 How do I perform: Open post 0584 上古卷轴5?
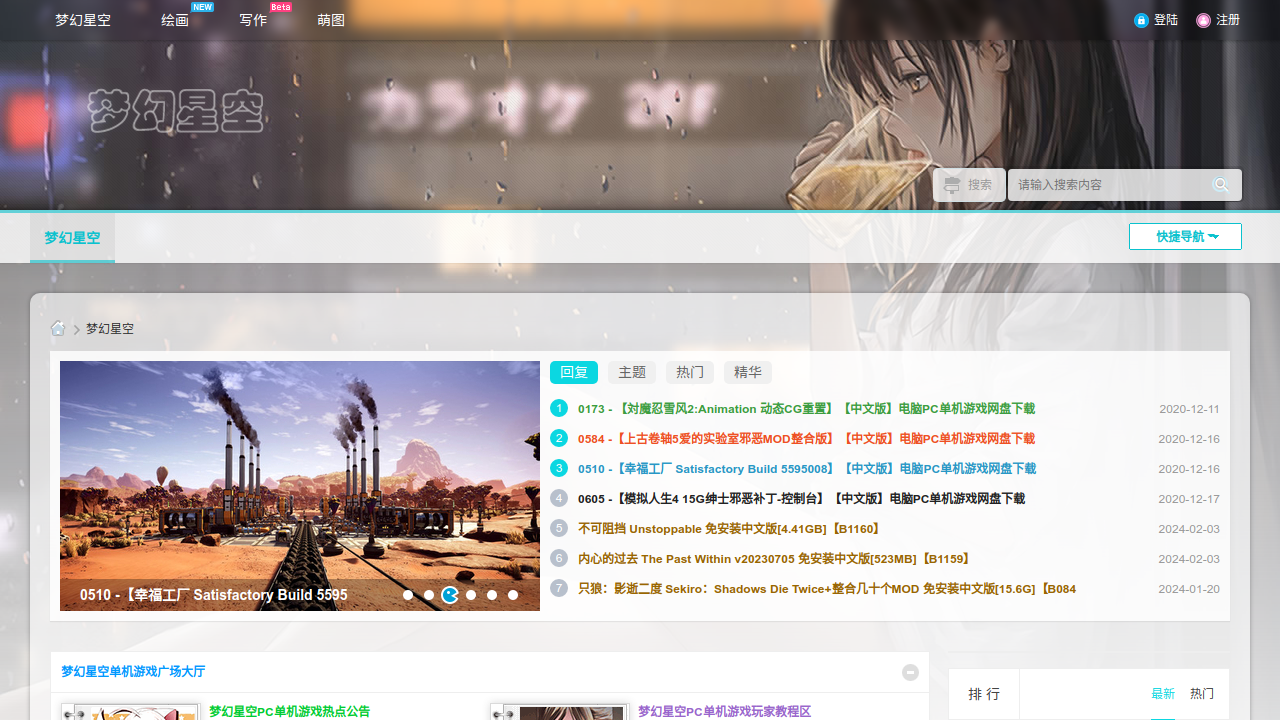(x=806, y=439)
